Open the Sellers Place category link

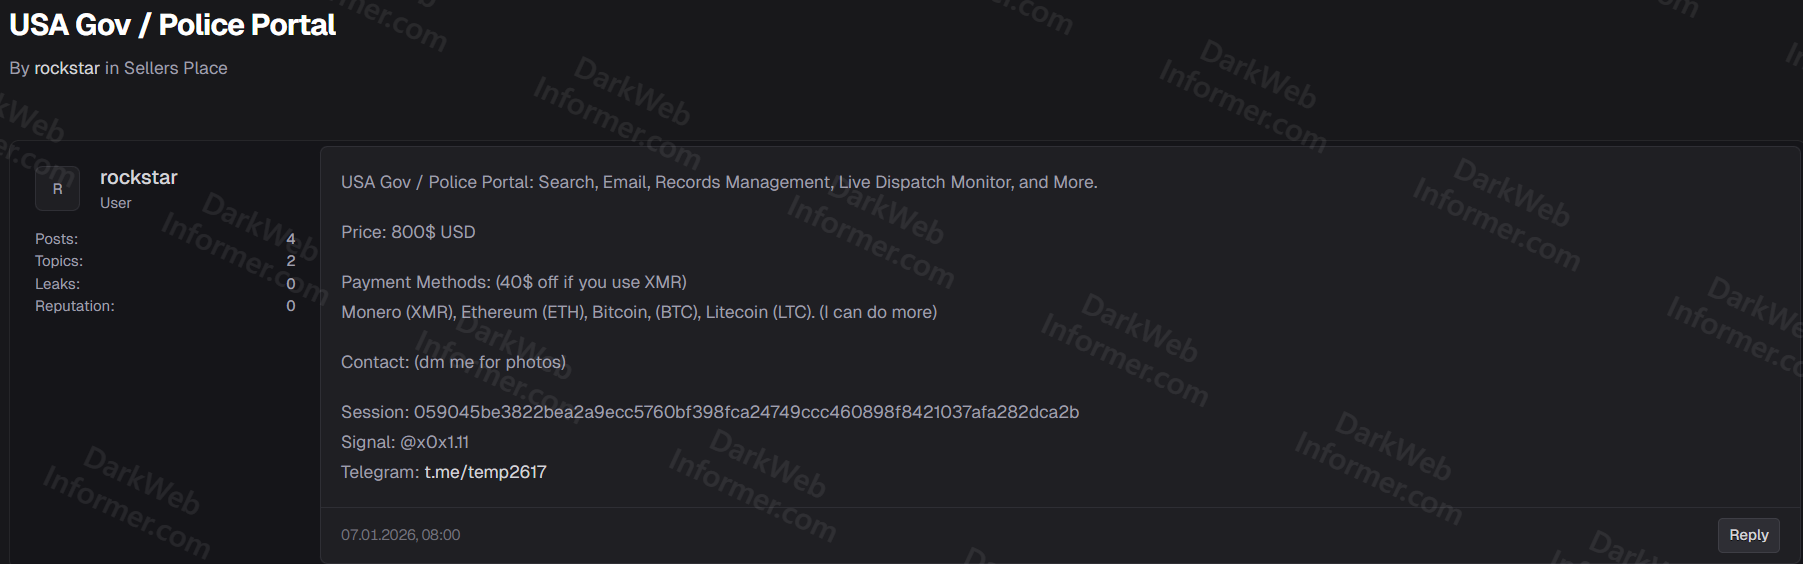click(175, 68)
